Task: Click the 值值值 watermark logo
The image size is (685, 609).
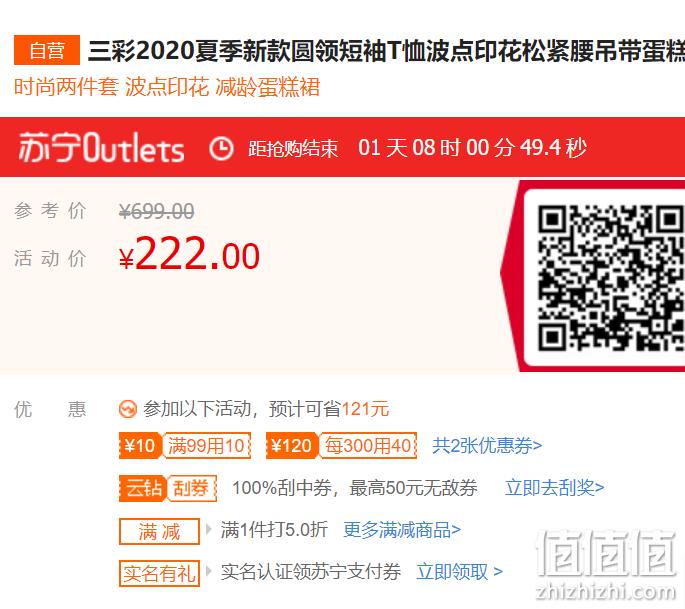Action: pyautogui.click(x=606, y=564)
